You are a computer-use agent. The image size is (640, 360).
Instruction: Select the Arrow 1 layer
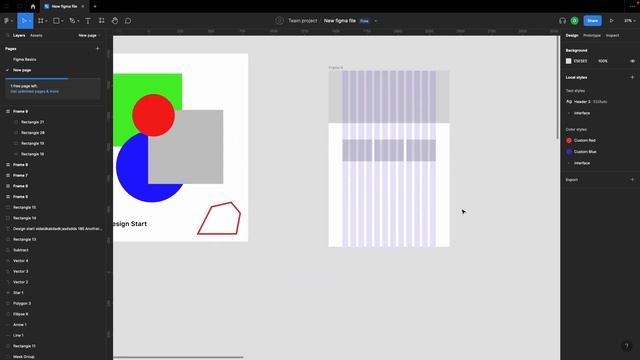point(20,325)
